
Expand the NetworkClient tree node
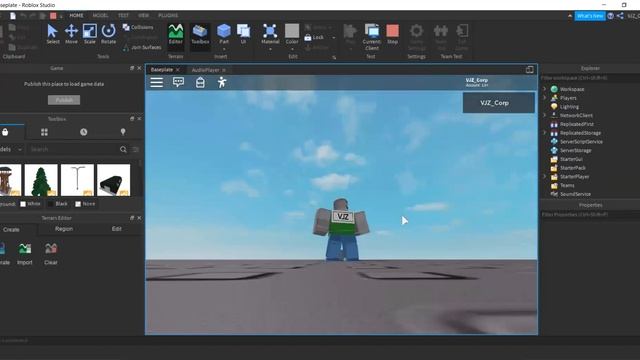click(544, 116)
